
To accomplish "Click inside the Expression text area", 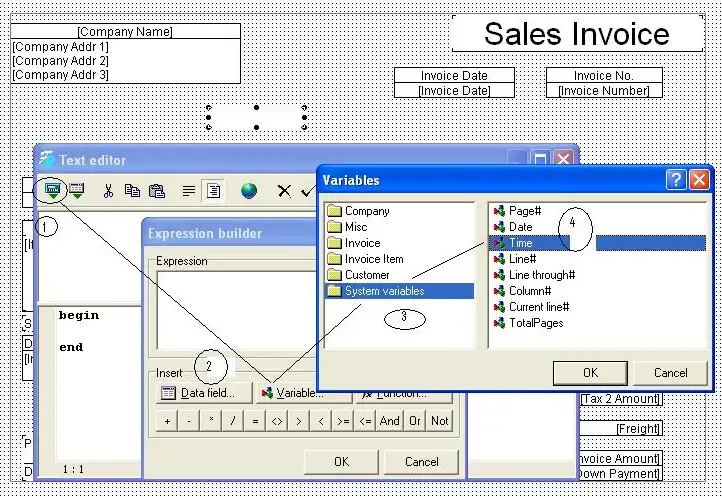I will 237,310.
